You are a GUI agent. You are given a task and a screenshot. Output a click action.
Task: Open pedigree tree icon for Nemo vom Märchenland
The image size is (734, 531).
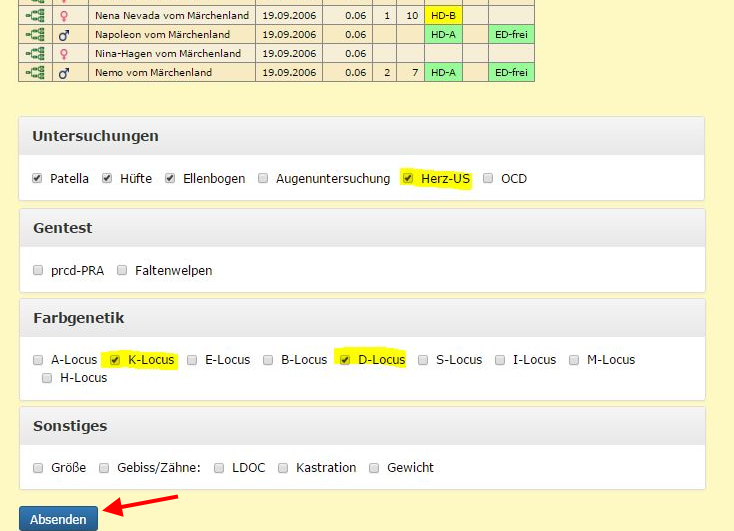point(35,73)
